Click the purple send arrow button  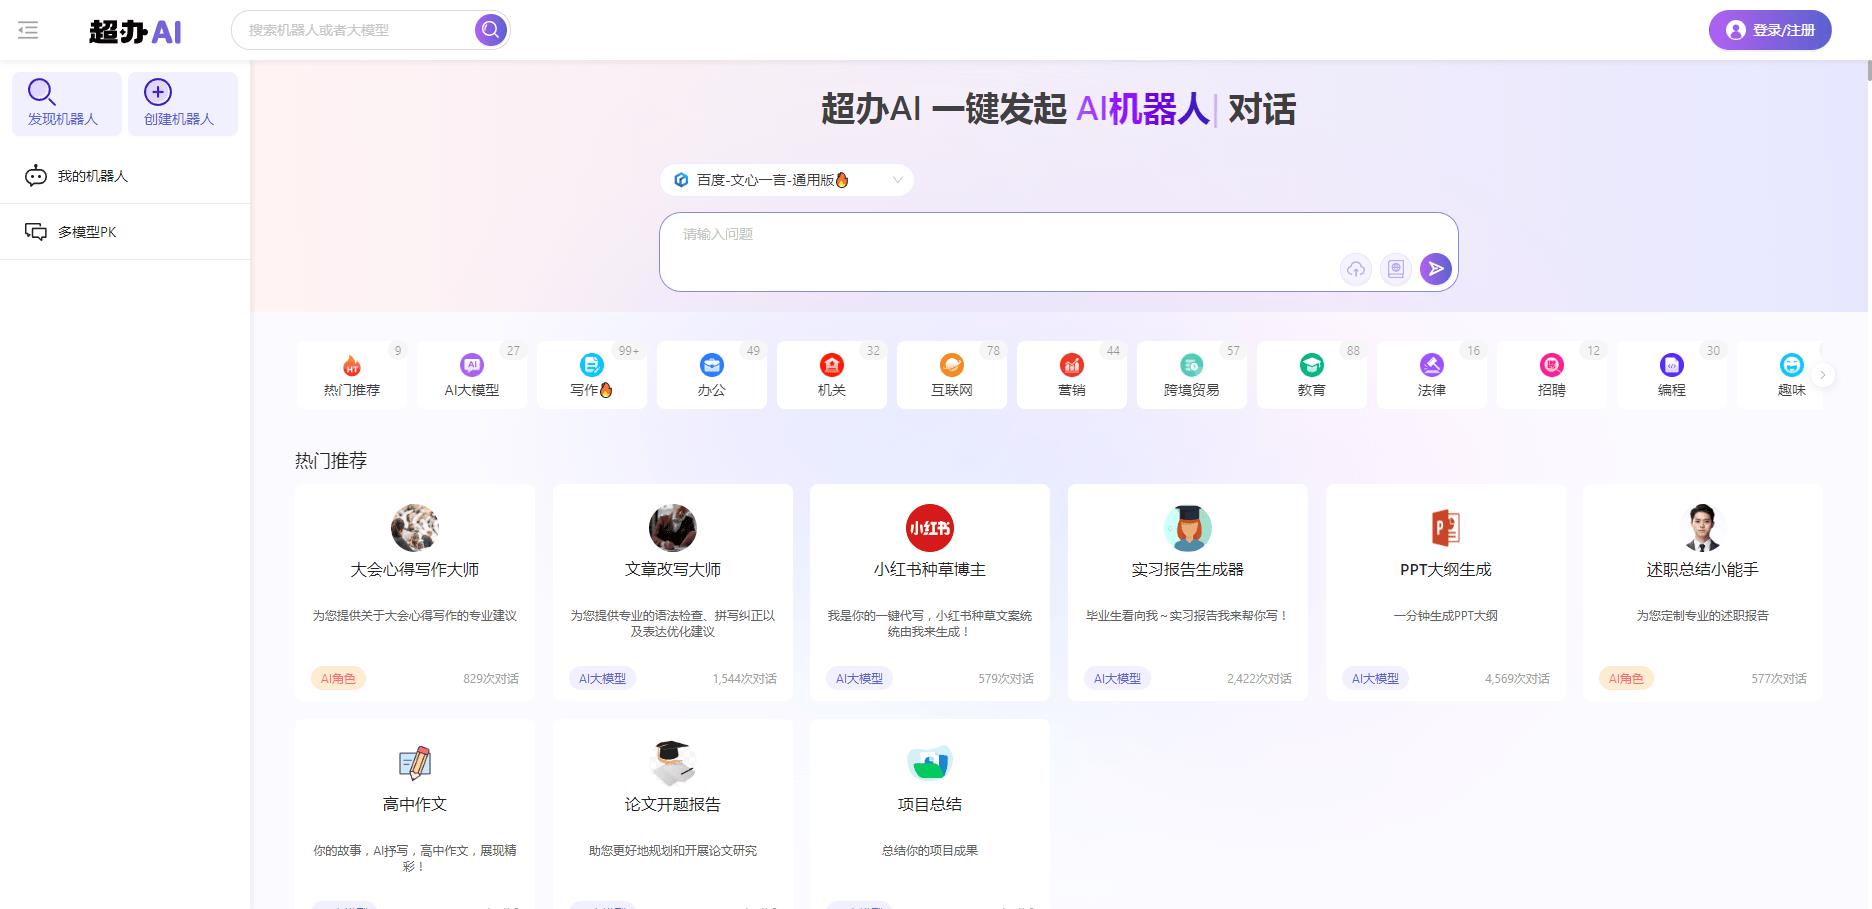[x=1435, y=269]
